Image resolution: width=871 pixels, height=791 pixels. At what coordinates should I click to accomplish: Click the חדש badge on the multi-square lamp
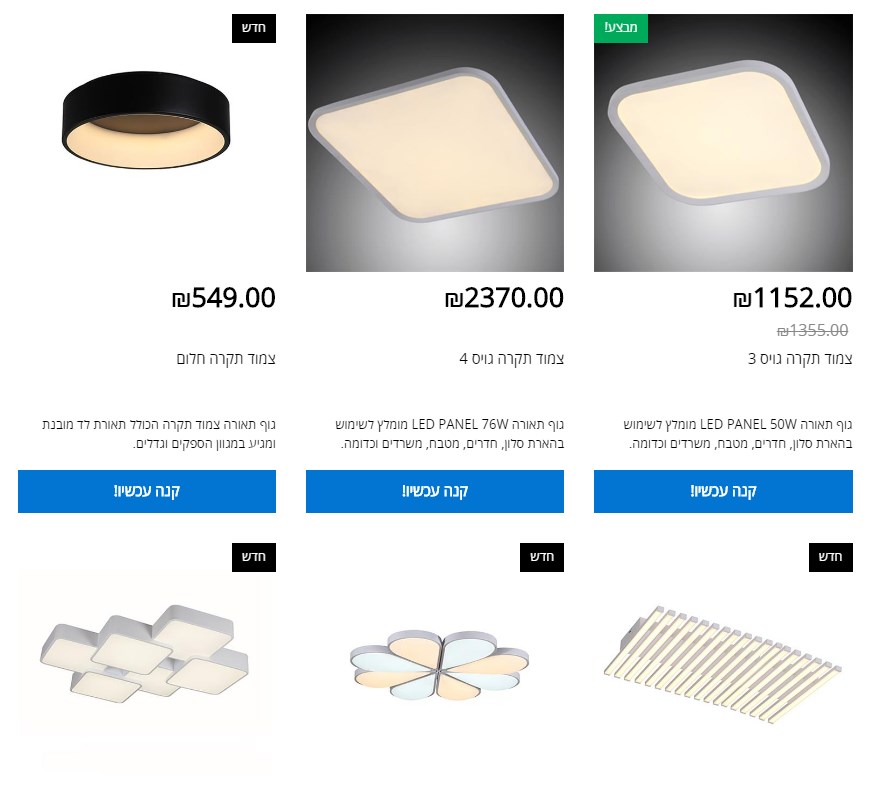pos(254,557)
